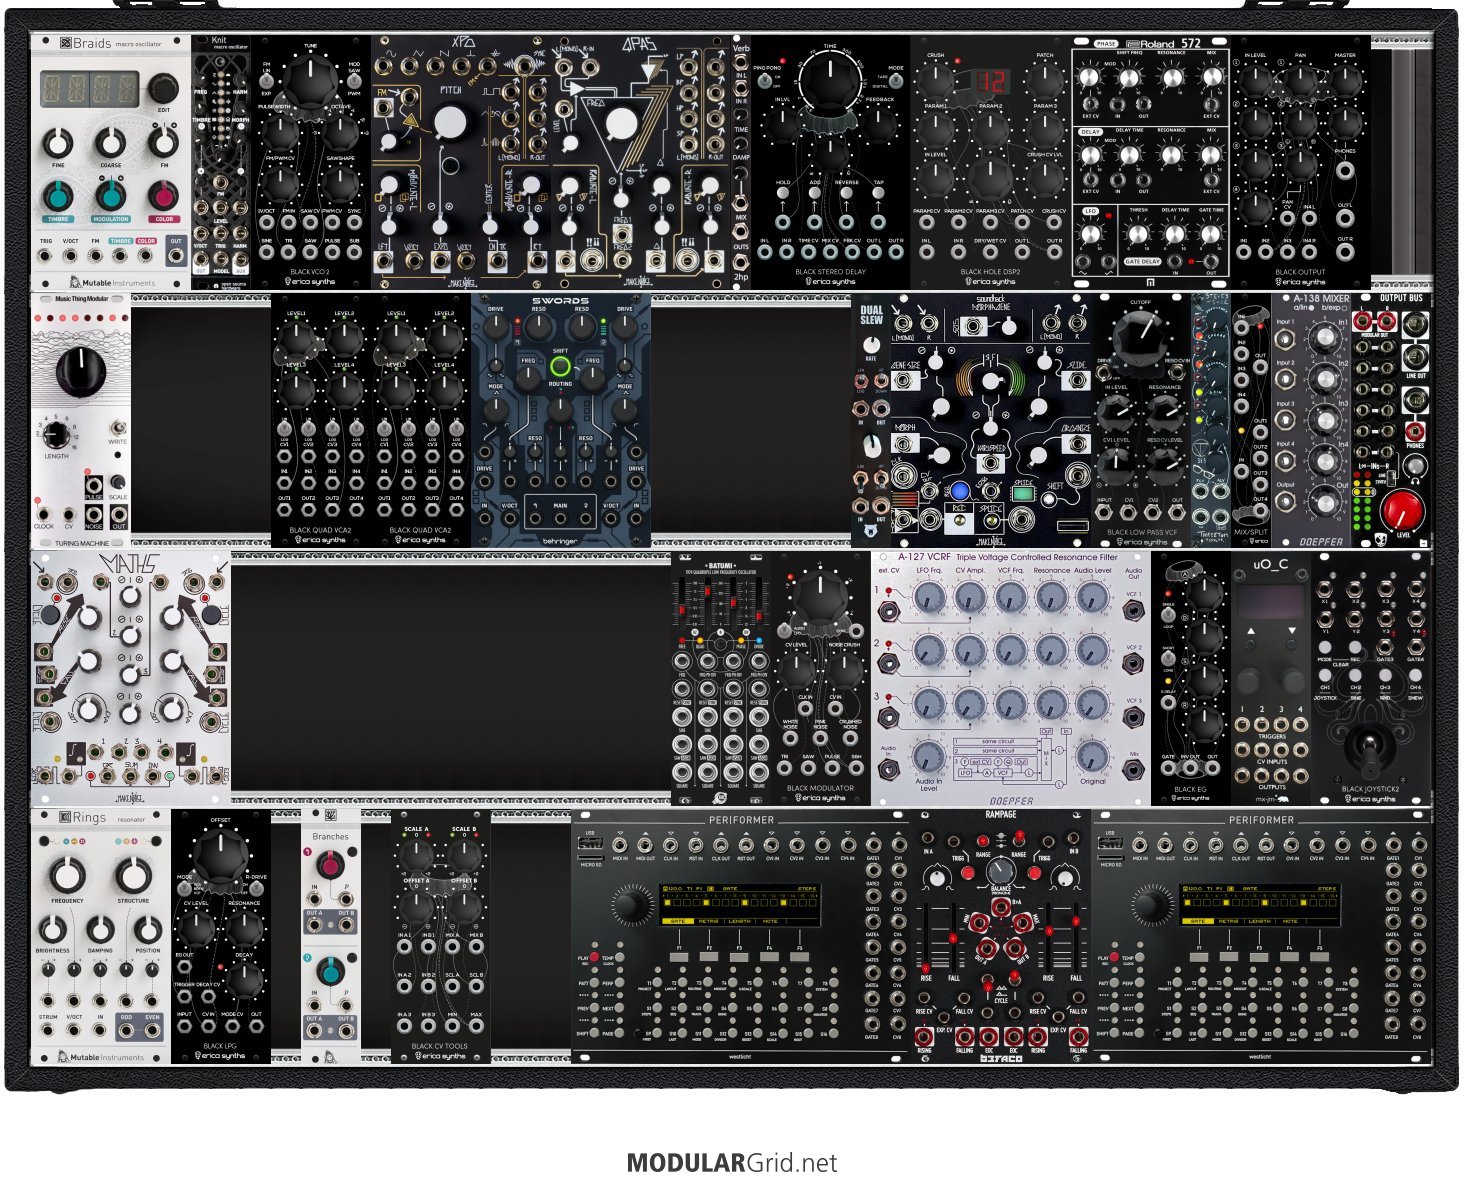Flip the Black Low Pass VCF DRIVE switch

(x=1105, y=372)
